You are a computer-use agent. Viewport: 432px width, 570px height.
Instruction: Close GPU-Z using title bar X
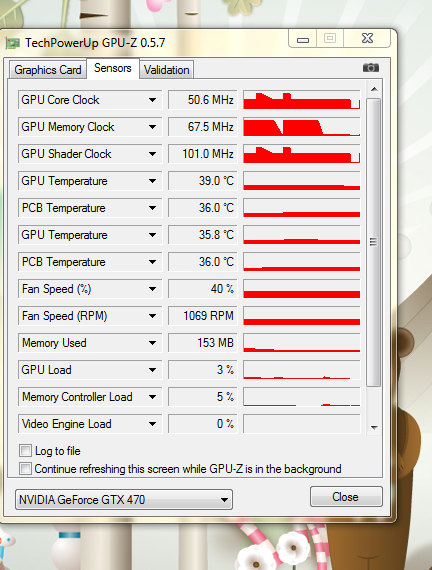pos(367,38)
